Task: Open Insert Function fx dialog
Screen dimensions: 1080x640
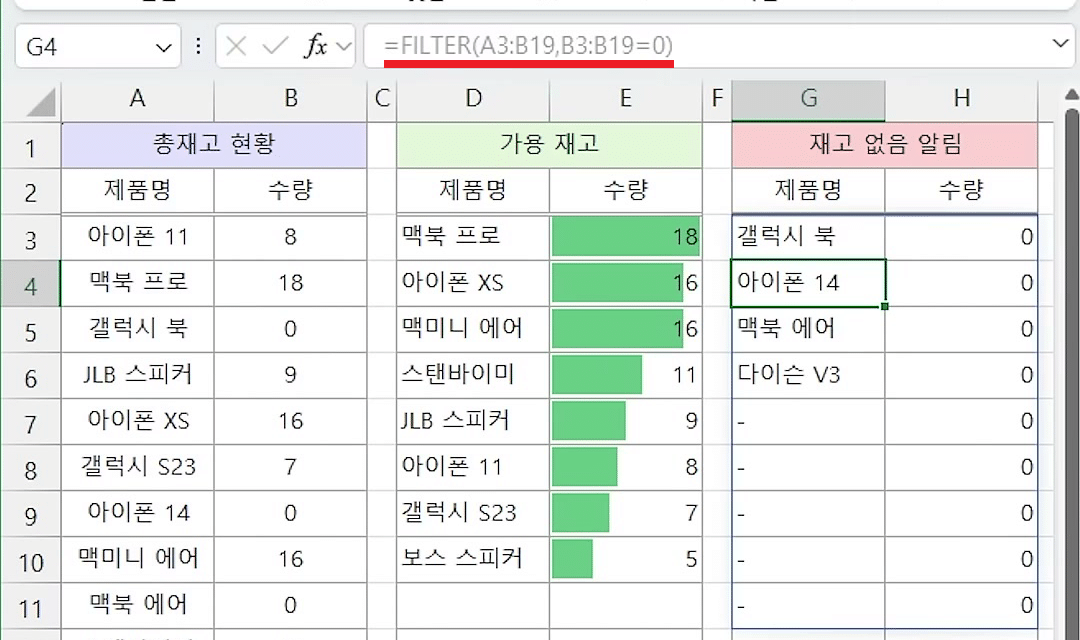Action: click(x=316, y=47)
